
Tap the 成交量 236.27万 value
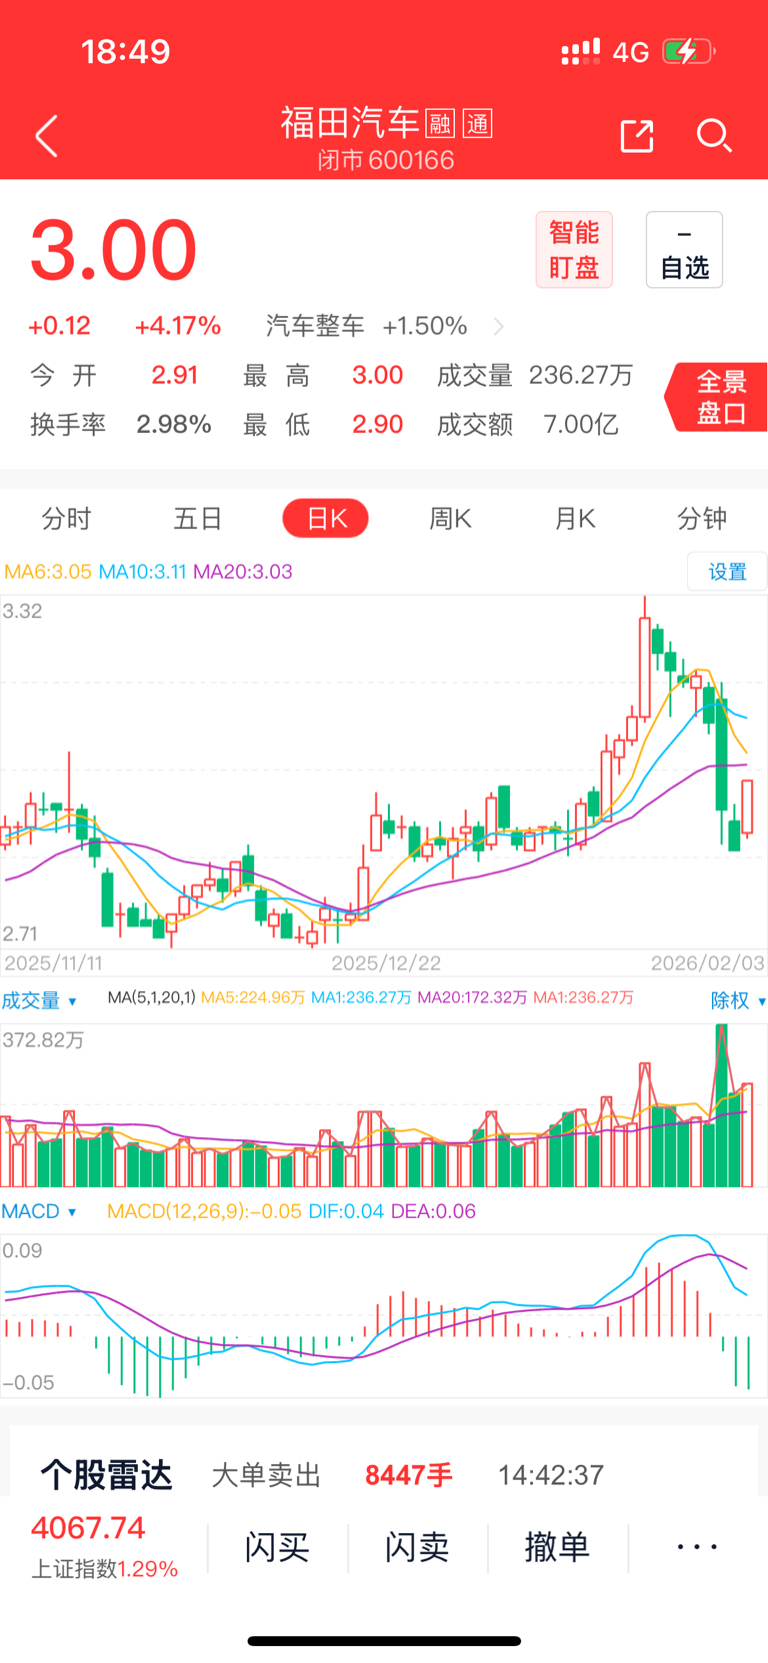tap(581, 375)
